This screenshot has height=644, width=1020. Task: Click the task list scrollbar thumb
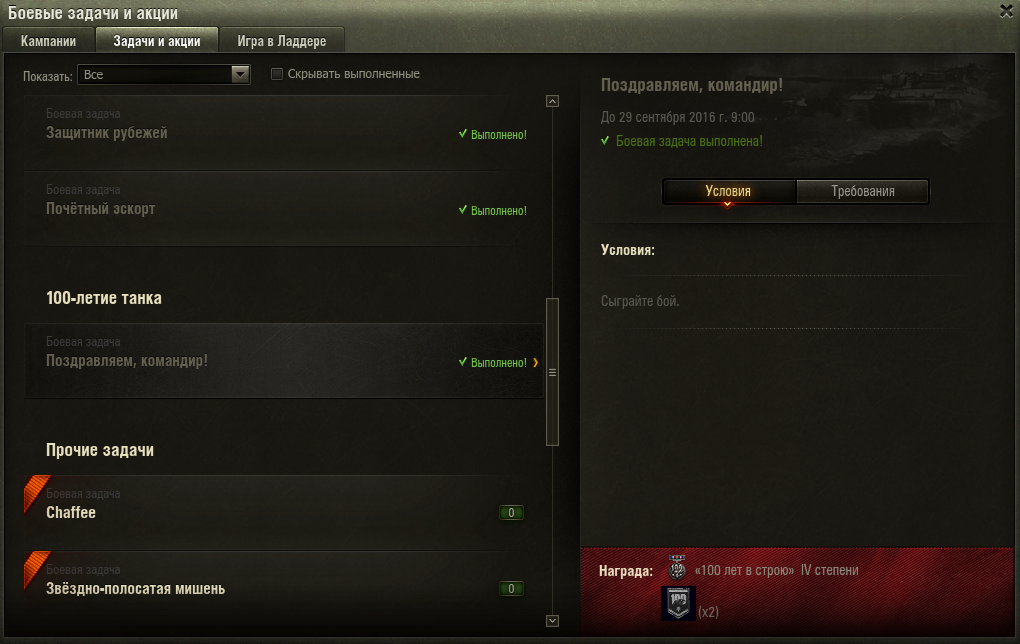pyautogui.click(x=552, y=372)
